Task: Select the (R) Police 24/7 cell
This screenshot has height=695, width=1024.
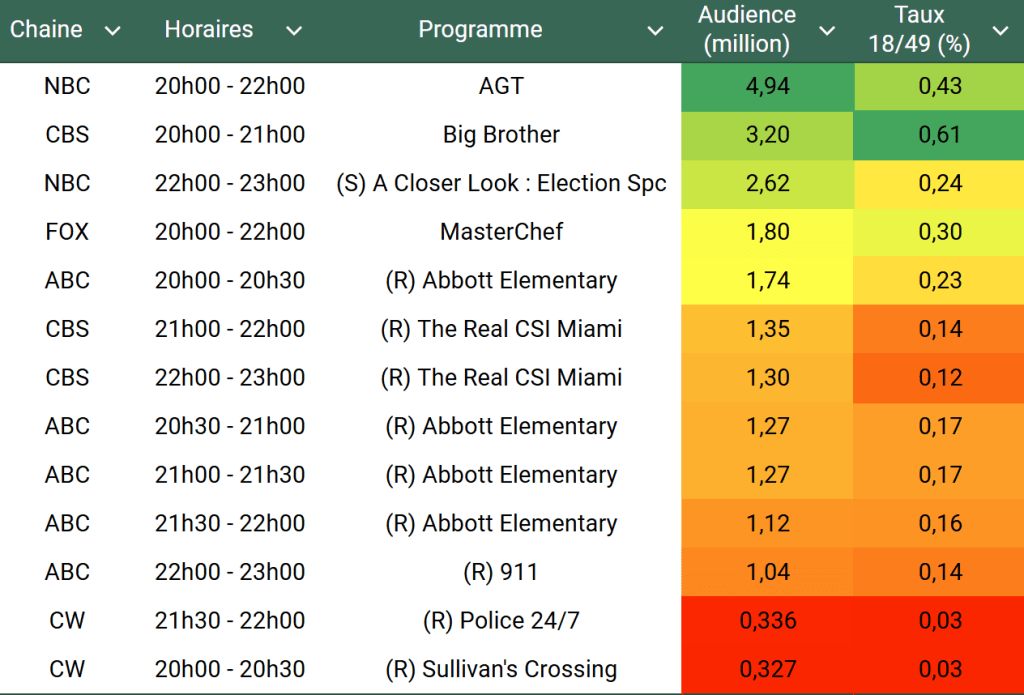Action: 501,621
